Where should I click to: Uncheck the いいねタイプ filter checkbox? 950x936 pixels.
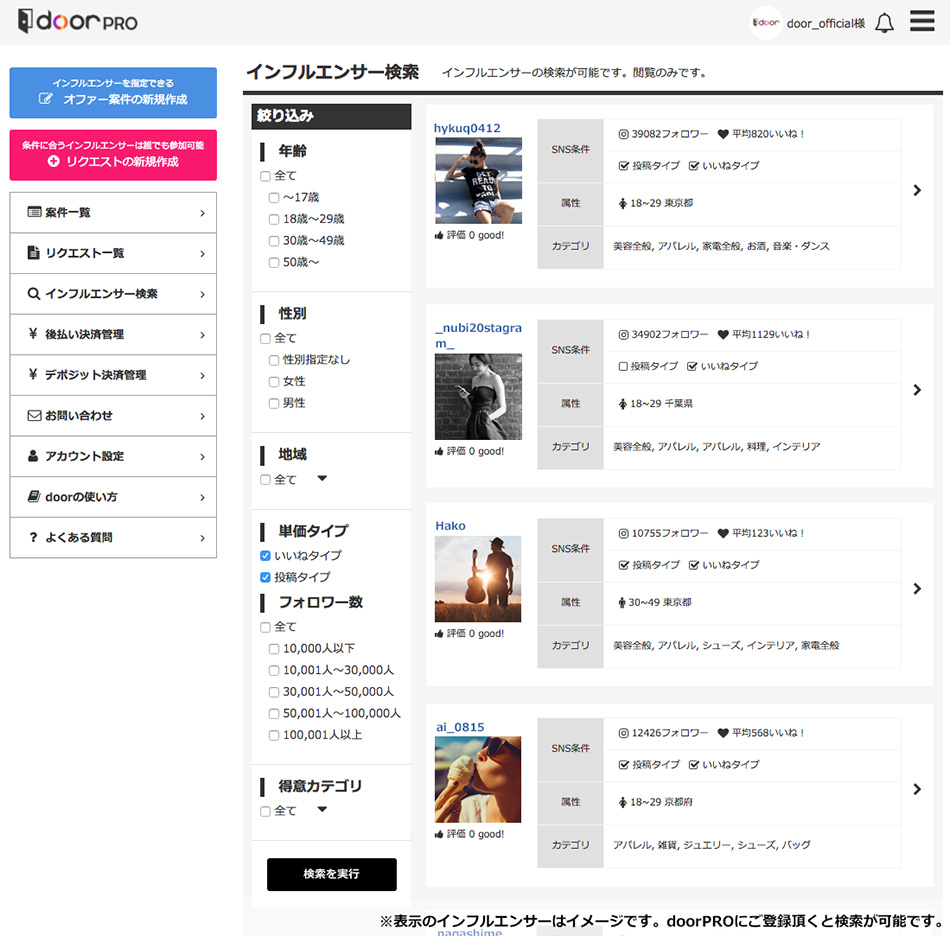pyautogui.click(x=265, y=556)
